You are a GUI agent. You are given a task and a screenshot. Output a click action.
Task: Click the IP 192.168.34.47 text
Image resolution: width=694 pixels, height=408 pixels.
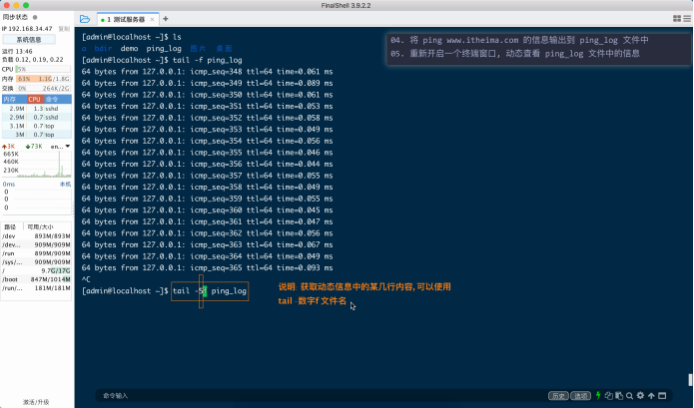[27, 29]
